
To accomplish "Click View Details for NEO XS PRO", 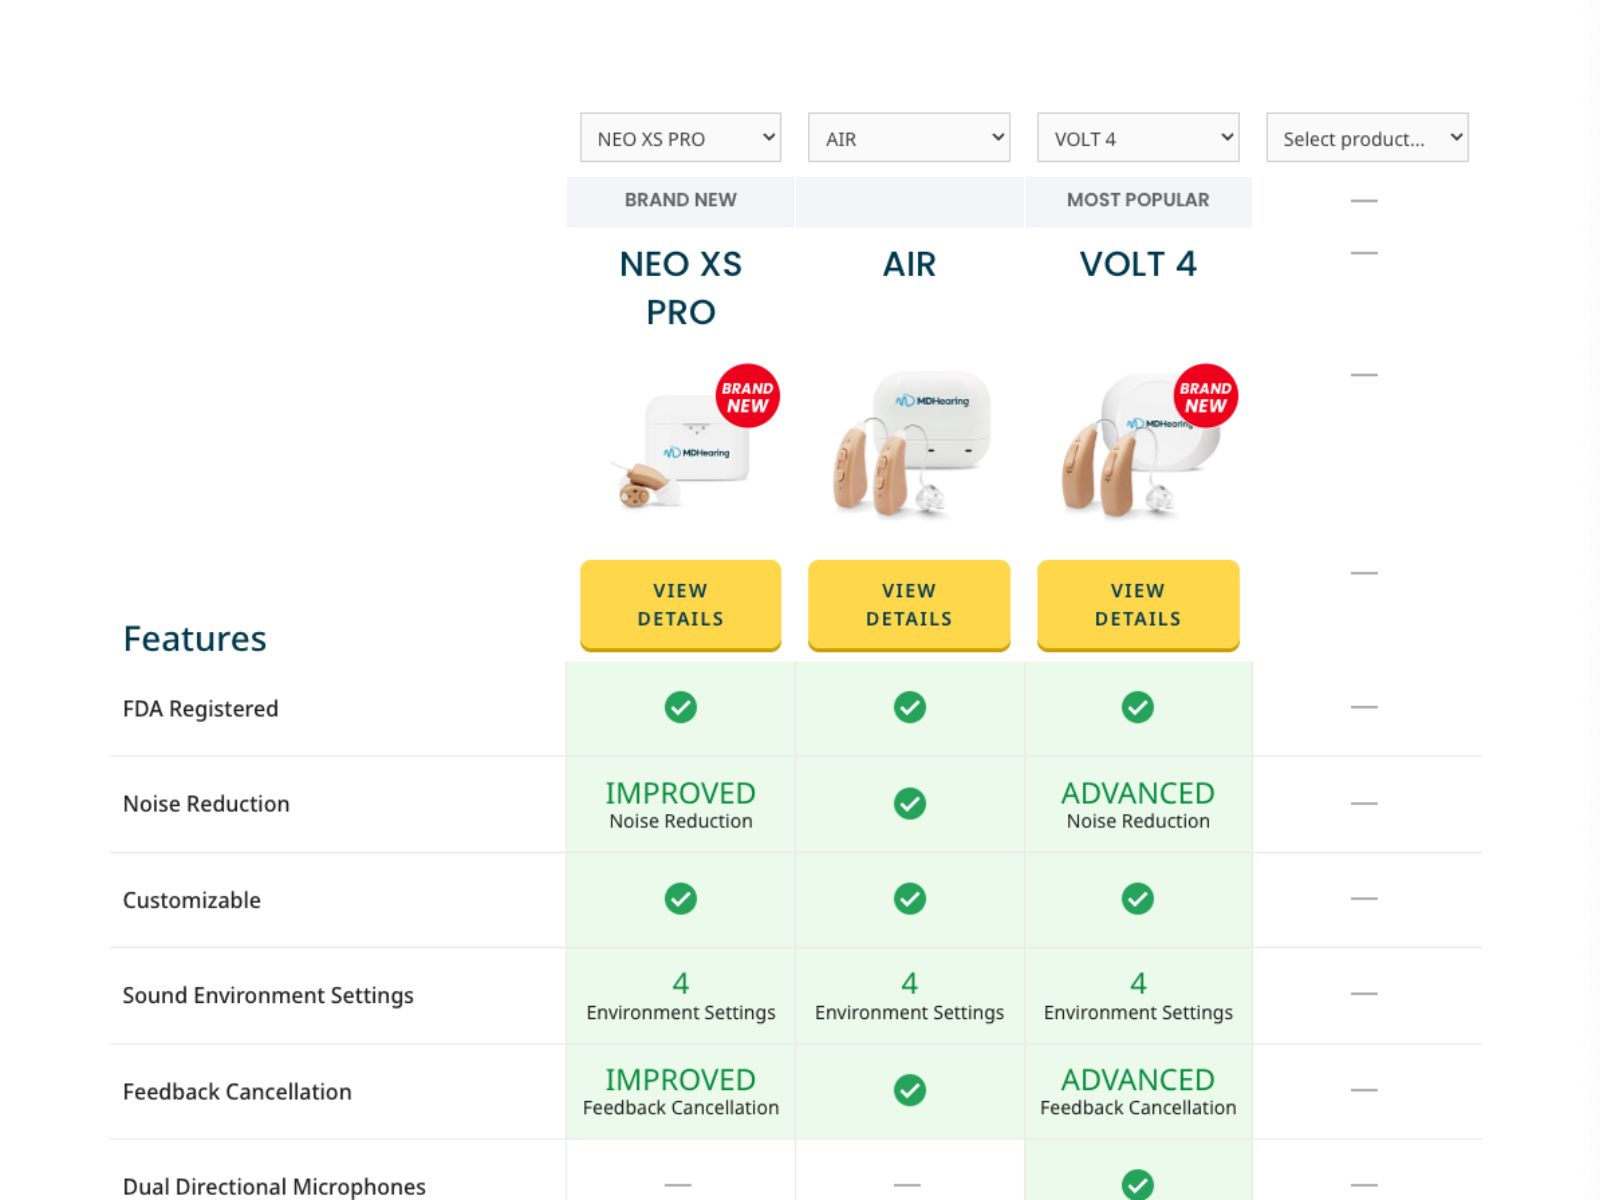I will pyautogui.click(x=680, y=605).
